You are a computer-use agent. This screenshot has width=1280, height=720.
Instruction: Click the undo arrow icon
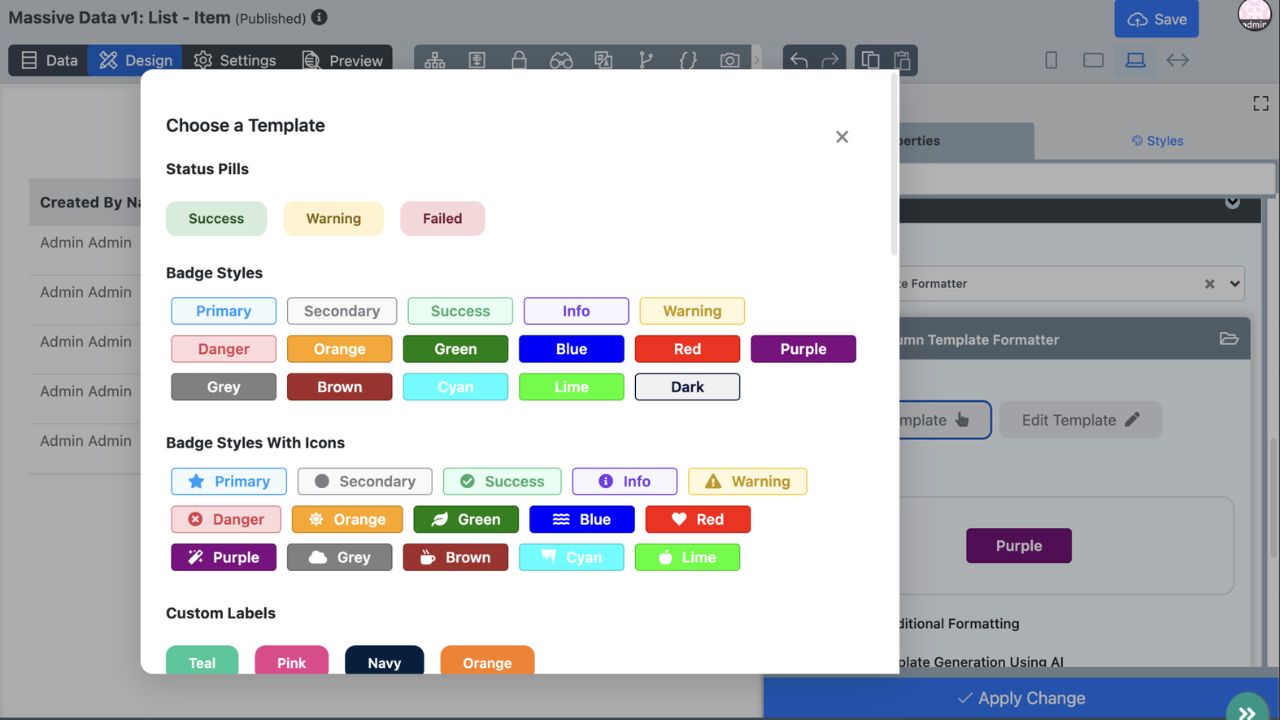(x=799, y=60)
